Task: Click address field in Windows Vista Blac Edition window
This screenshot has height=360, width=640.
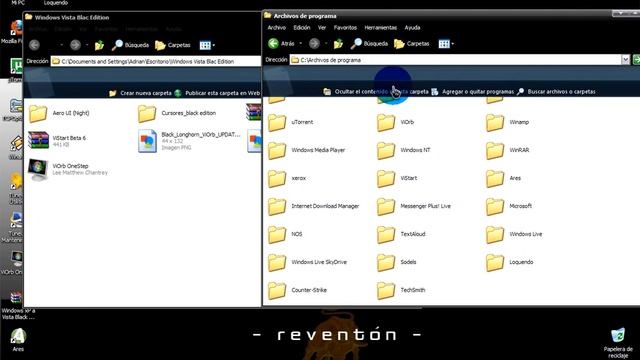Action: point(156,62)
